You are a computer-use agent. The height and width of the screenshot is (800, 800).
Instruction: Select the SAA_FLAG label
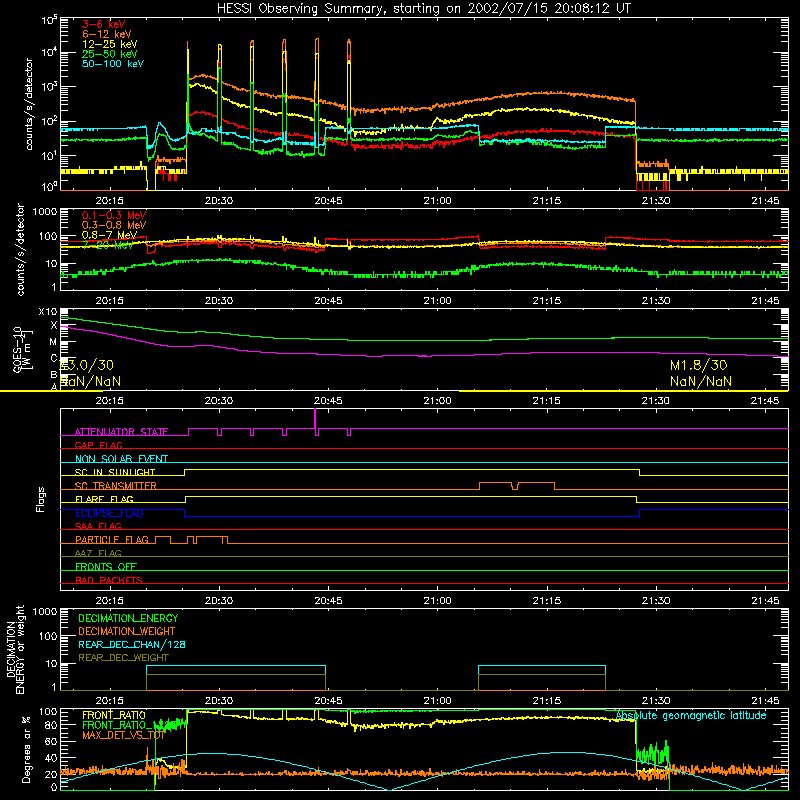pos(98,526)
